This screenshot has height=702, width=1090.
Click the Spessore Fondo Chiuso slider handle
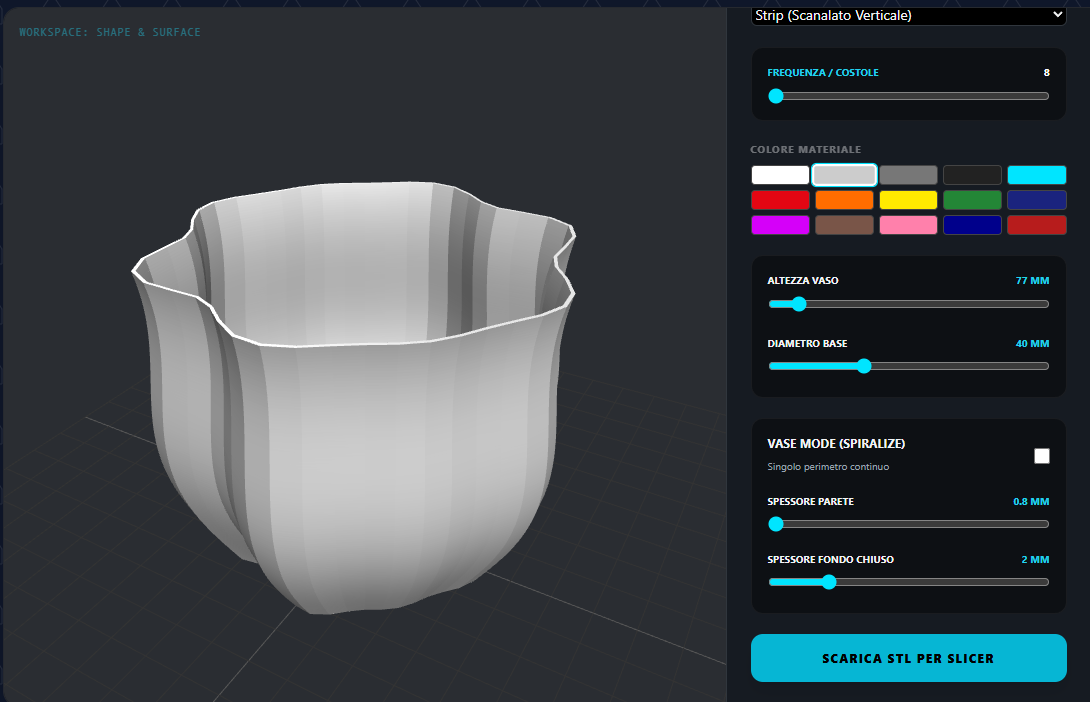829,582
